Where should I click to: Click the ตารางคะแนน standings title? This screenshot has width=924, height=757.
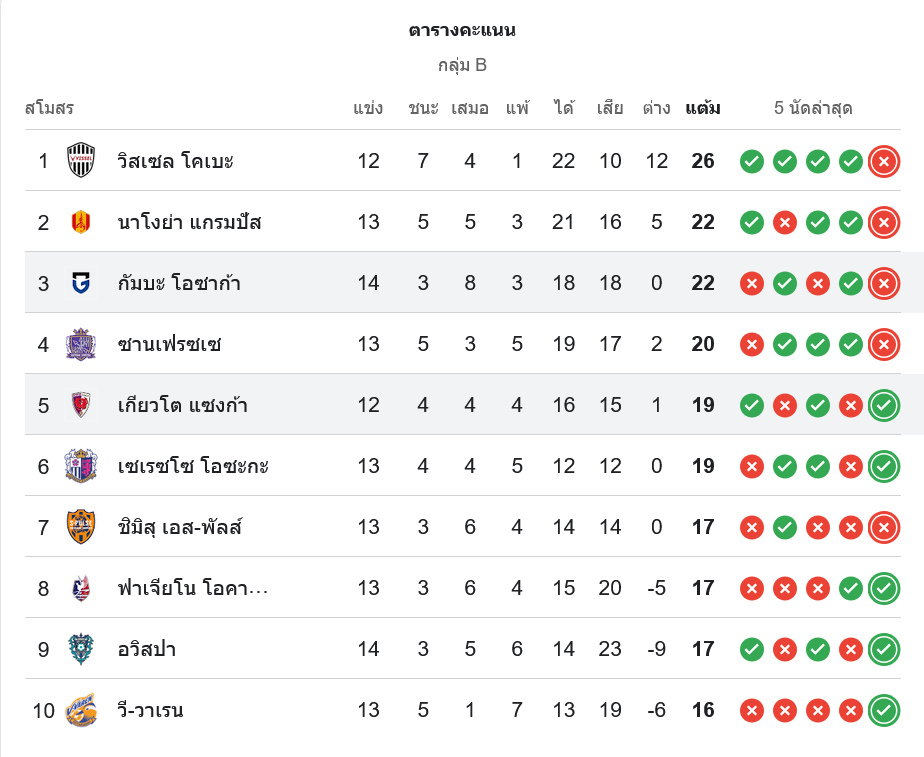pyautogui.click(x=462, y=30)
